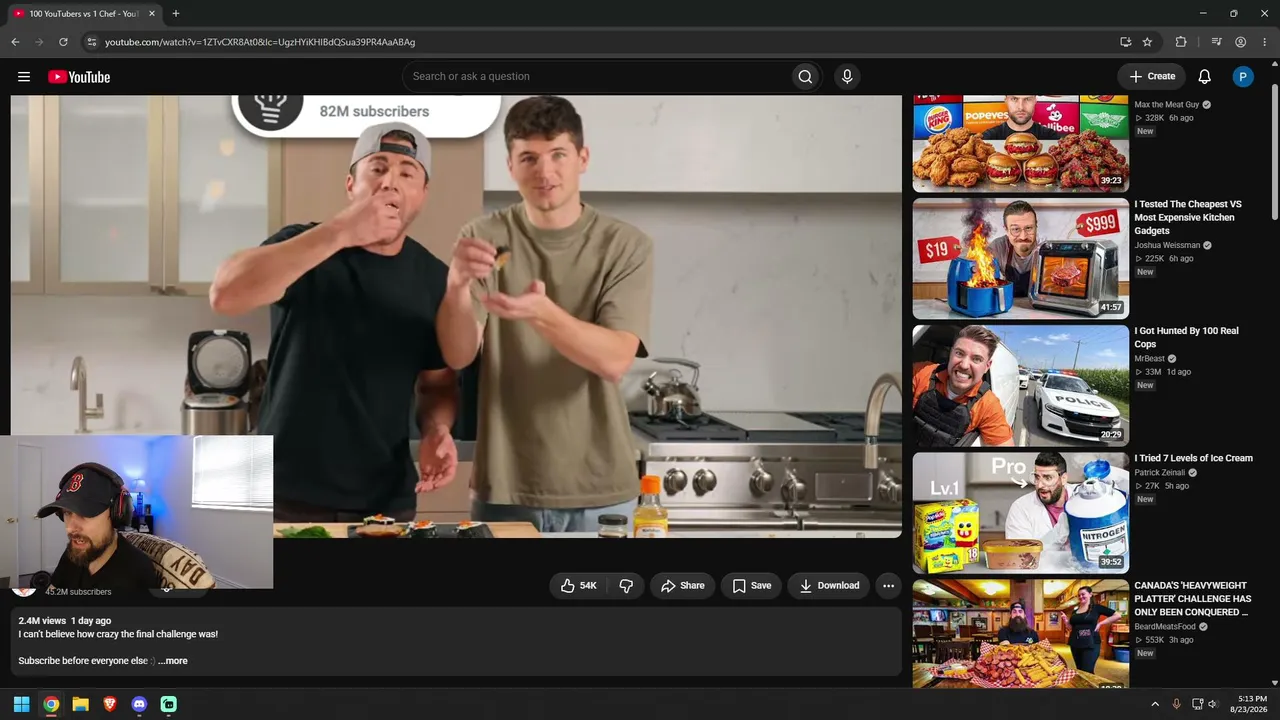Open the YouTube guide hamburger menu
The image size is (1280, 720).
tap(24, 77)
